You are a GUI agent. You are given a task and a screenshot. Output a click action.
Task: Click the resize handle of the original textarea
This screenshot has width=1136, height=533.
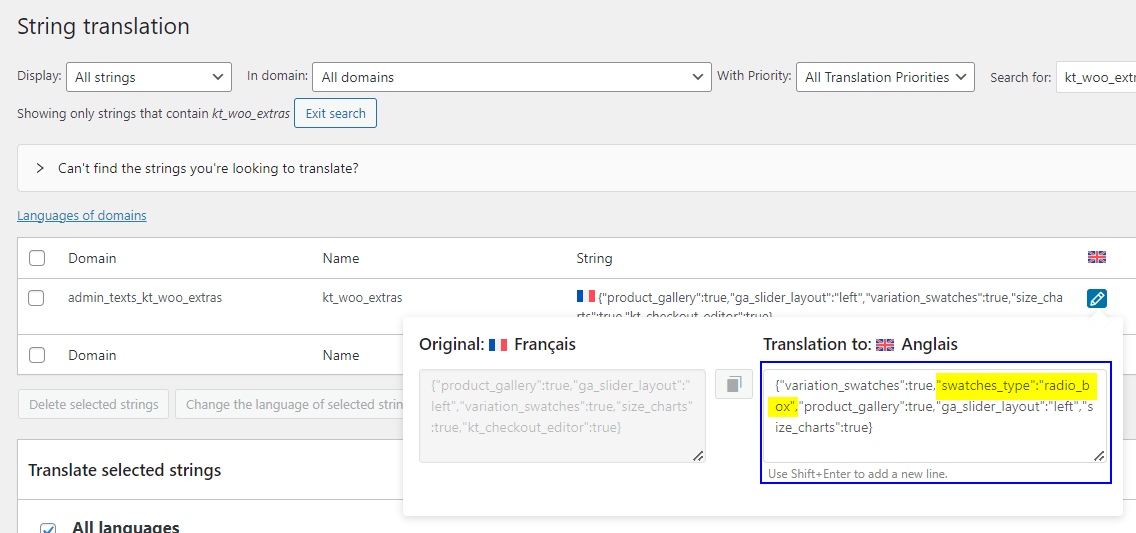click(x=698, y=455)
